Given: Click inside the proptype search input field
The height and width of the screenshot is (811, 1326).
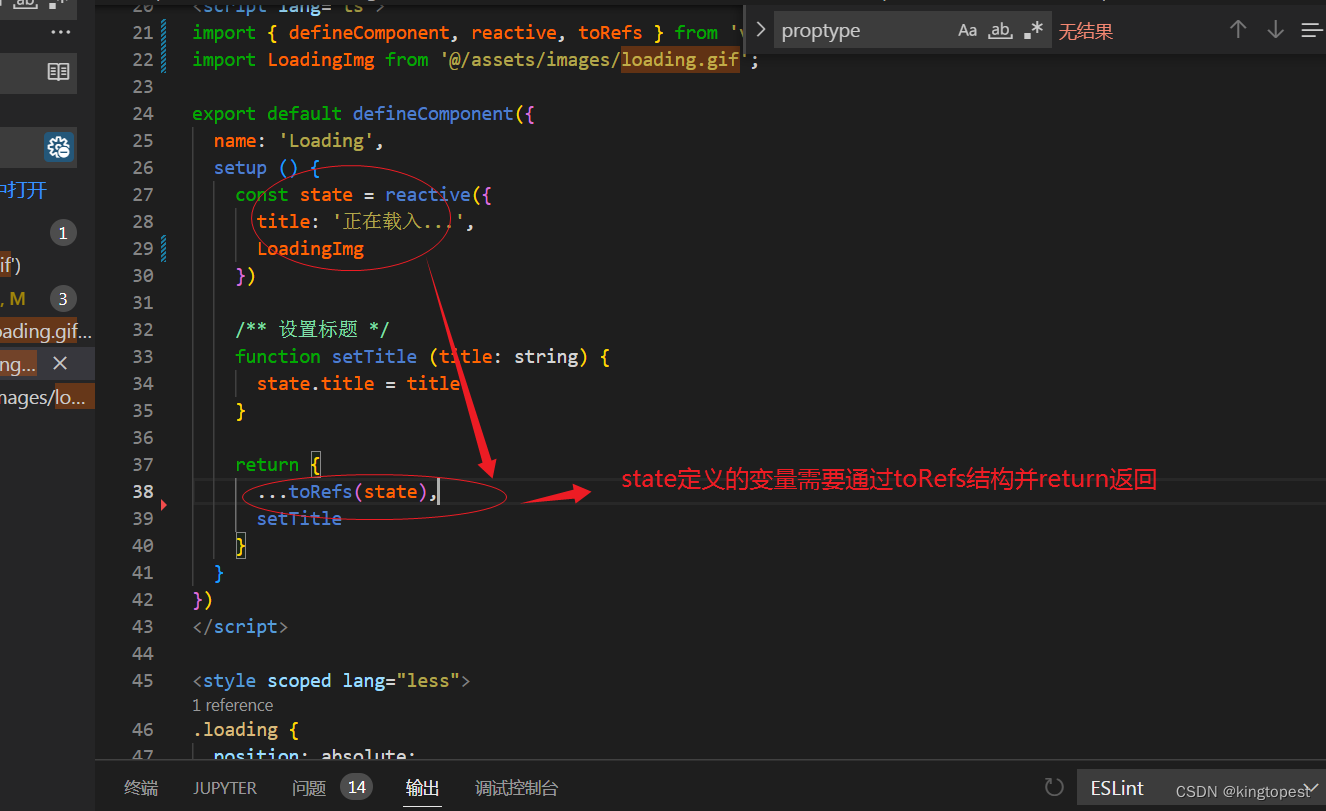Looking at the screenshot, I should click(x=870, y=30).
